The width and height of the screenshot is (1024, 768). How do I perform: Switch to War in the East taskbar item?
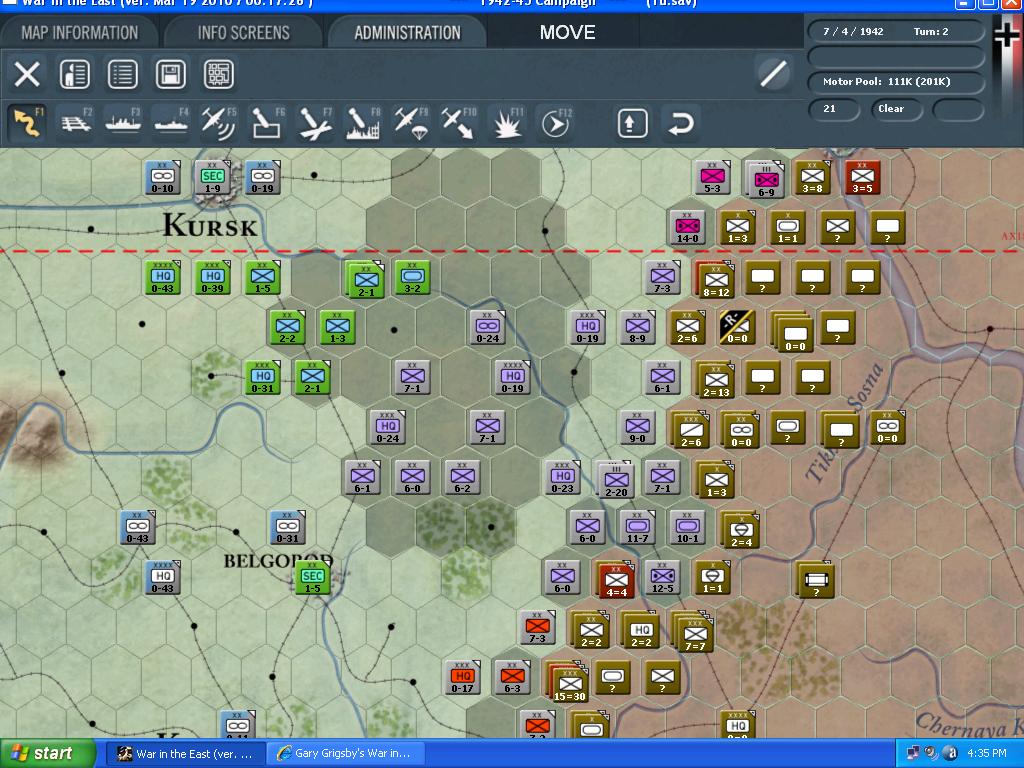(x=184, y=754)
